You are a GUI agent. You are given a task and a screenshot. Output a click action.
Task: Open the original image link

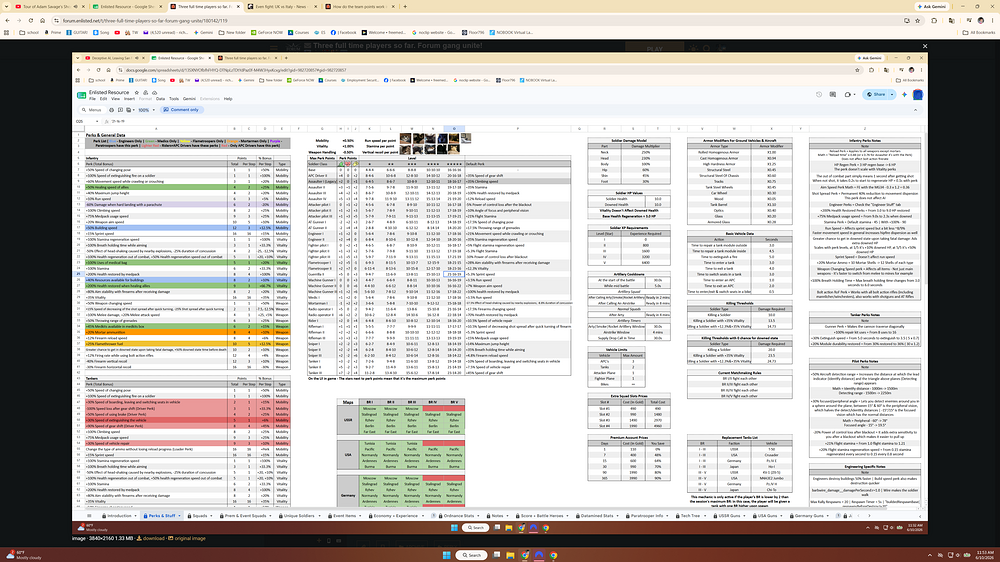(x=189, y=538)
